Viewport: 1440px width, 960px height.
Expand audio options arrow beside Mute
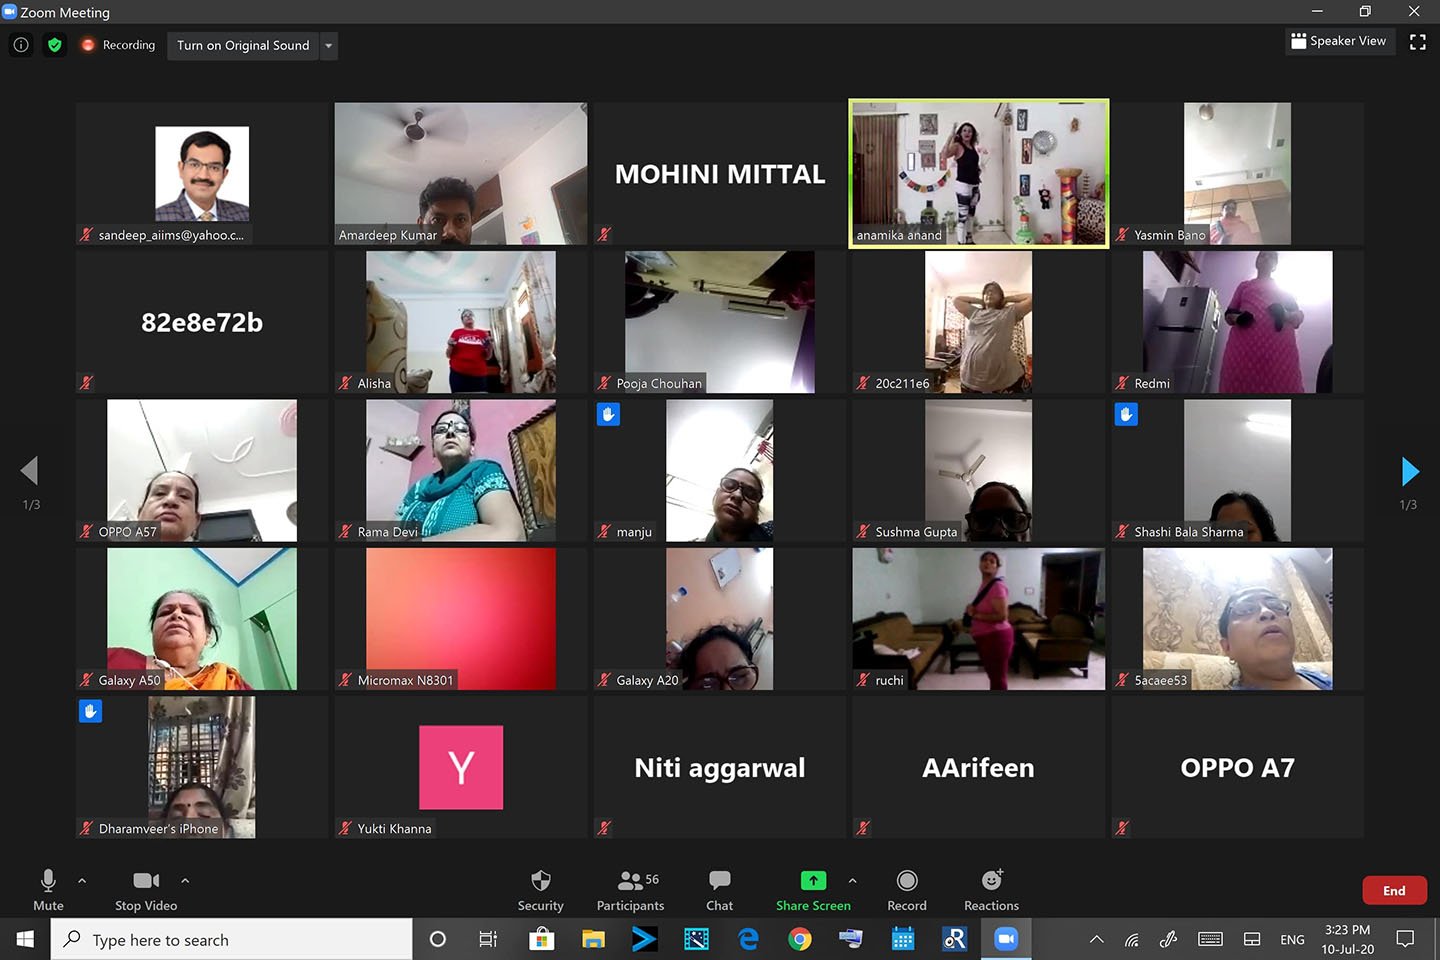[x=82, y=881]
